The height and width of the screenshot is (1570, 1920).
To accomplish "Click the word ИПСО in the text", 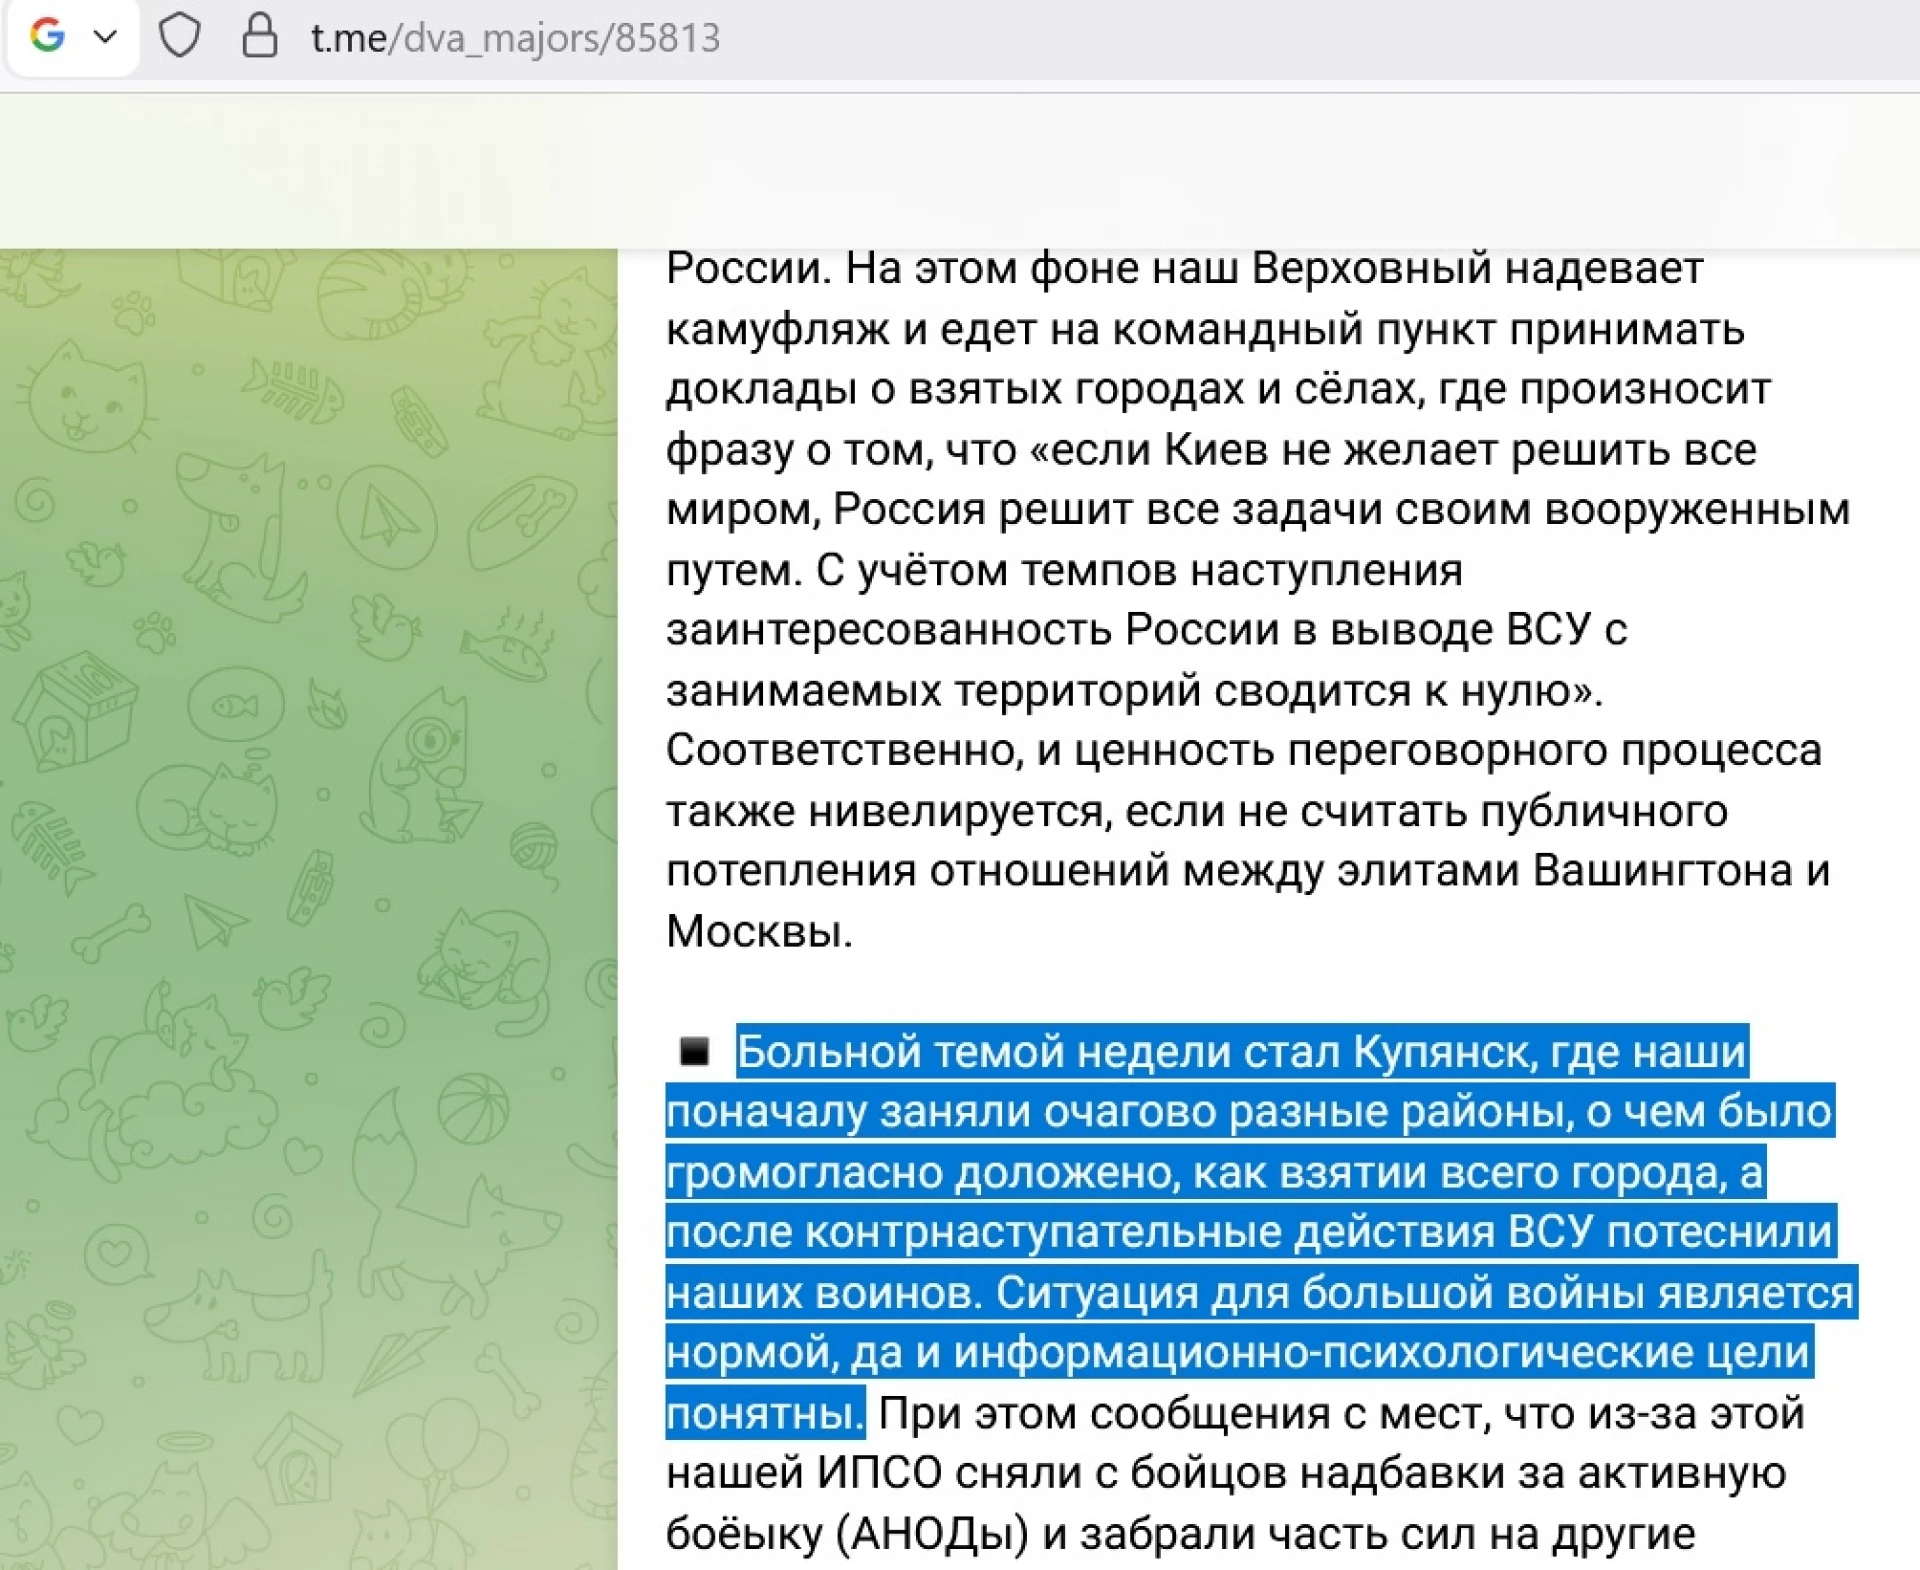I will (x=879, y=1473).
